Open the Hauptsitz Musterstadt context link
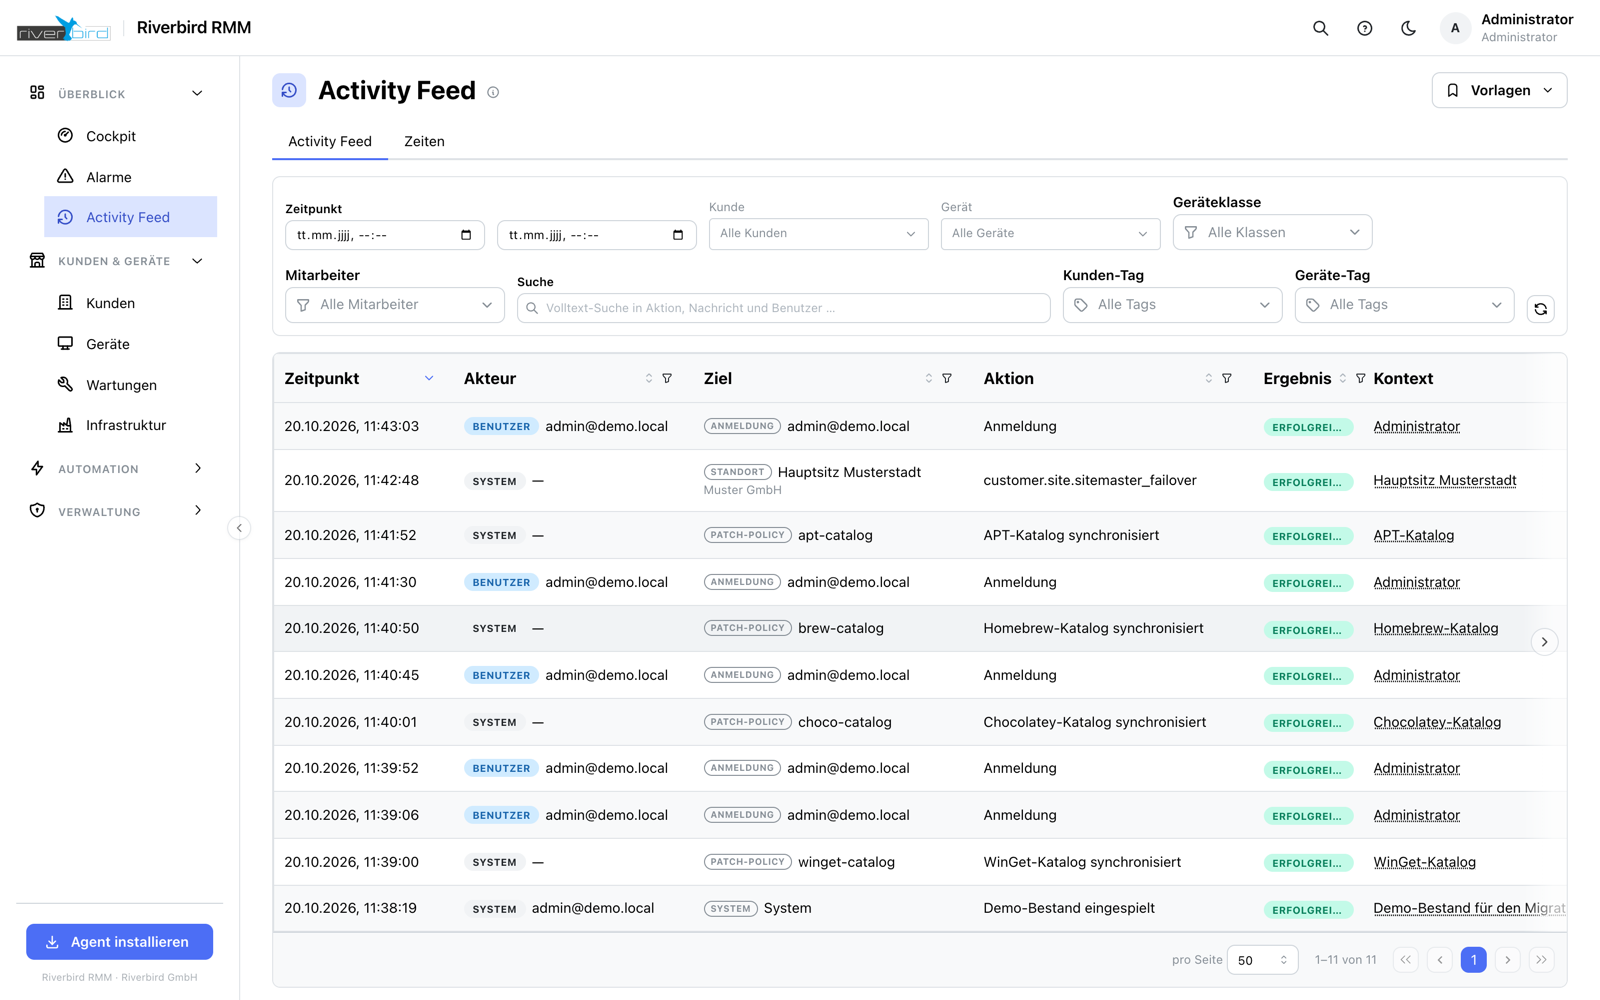 pos(1445,481)
